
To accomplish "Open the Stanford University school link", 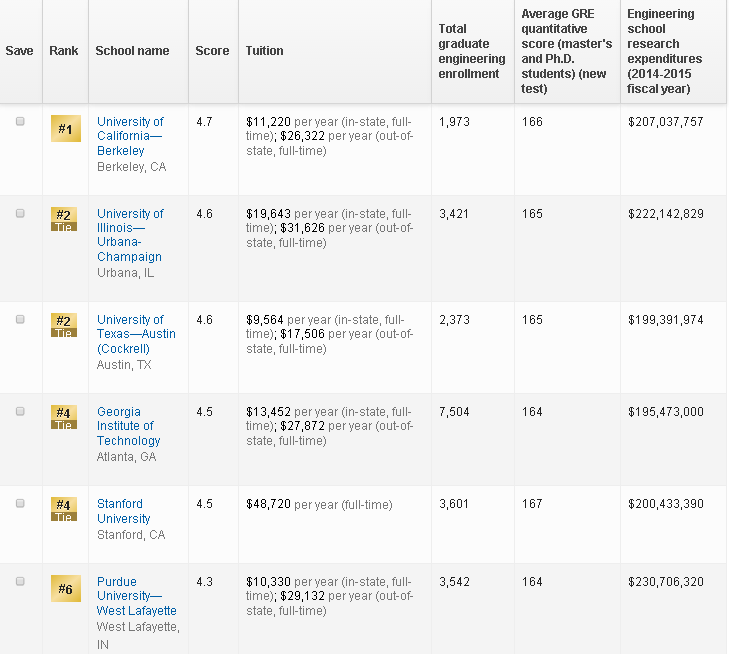I will coord(124,511).
